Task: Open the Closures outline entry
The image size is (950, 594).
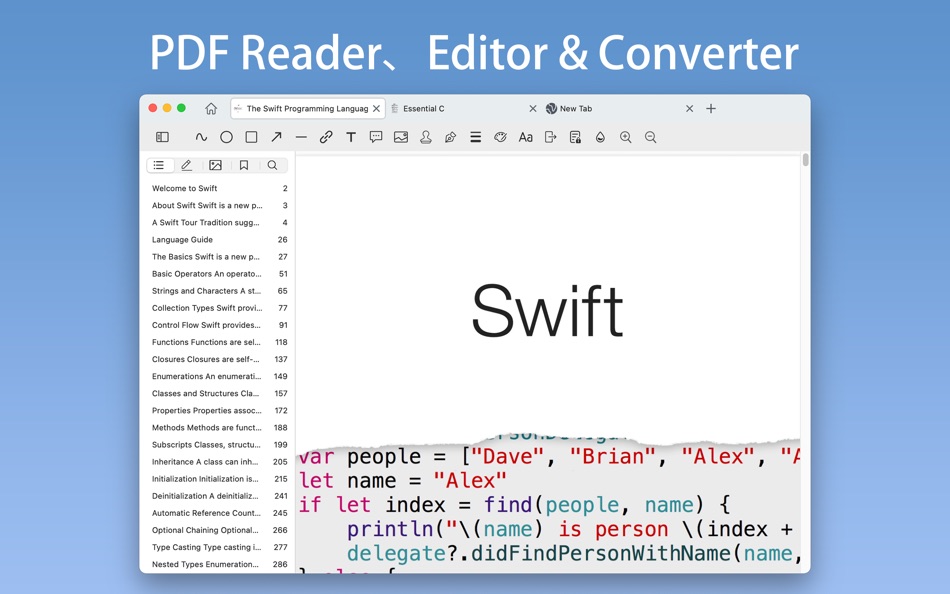Action: click(219, 359)
